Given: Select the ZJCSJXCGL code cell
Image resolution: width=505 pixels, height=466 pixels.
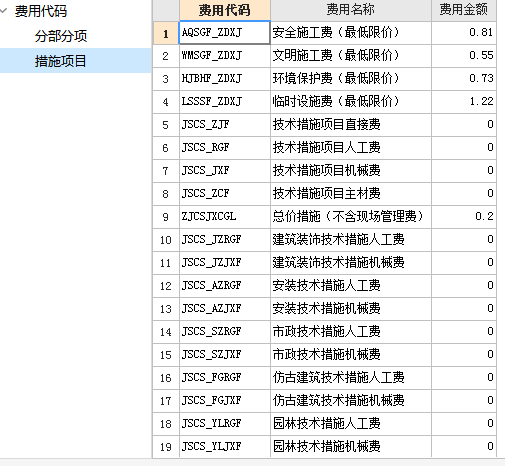Looking at the screenshot, I should click(x=225, y=217).
